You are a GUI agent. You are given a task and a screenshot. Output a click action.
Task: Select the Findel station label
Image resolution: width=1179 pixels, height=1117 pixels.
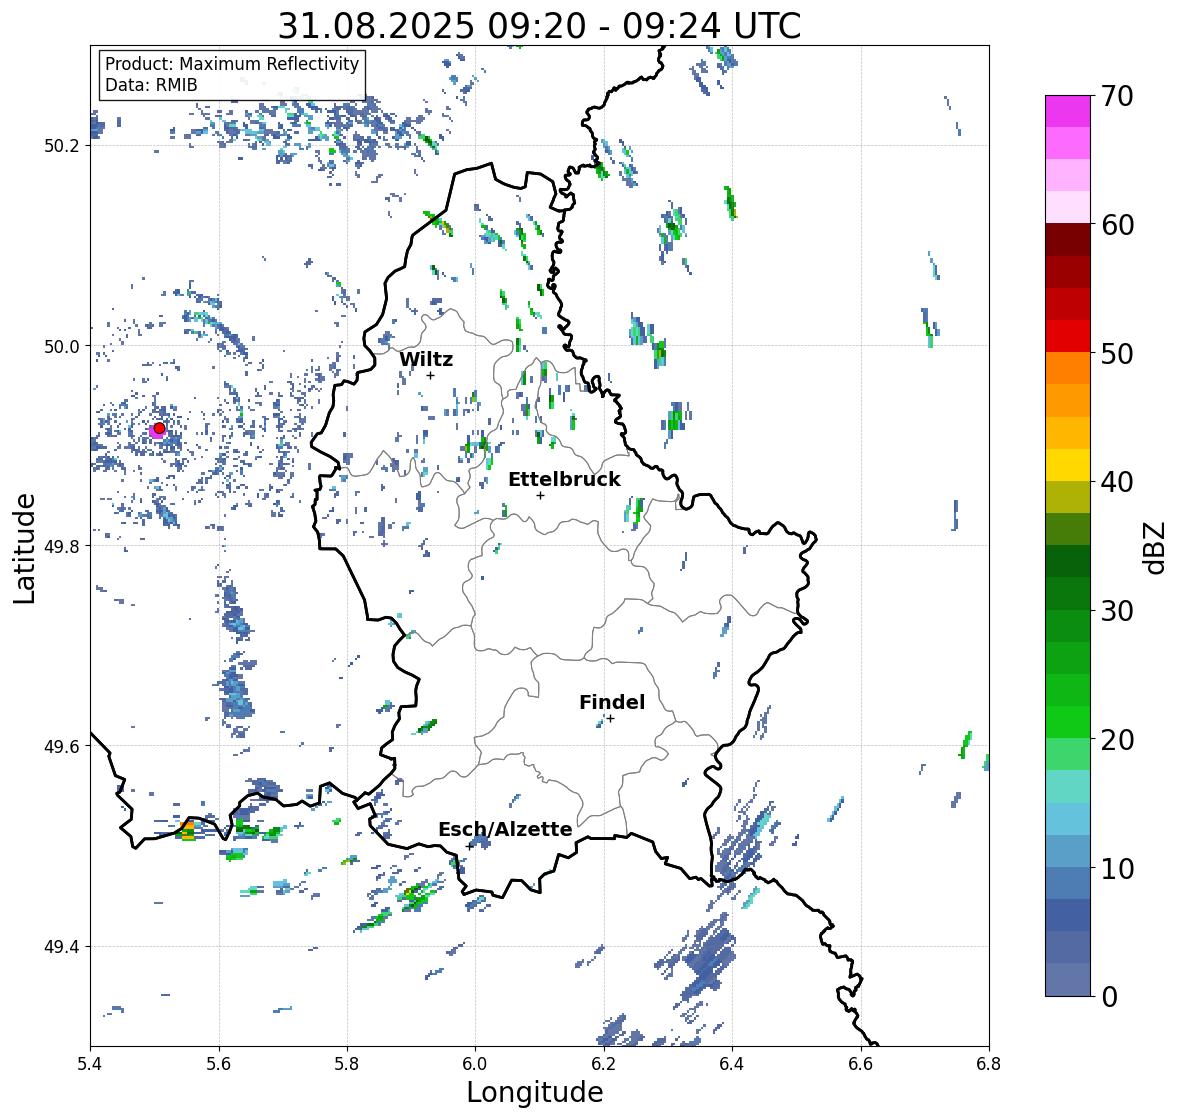(x=611, y=702)
